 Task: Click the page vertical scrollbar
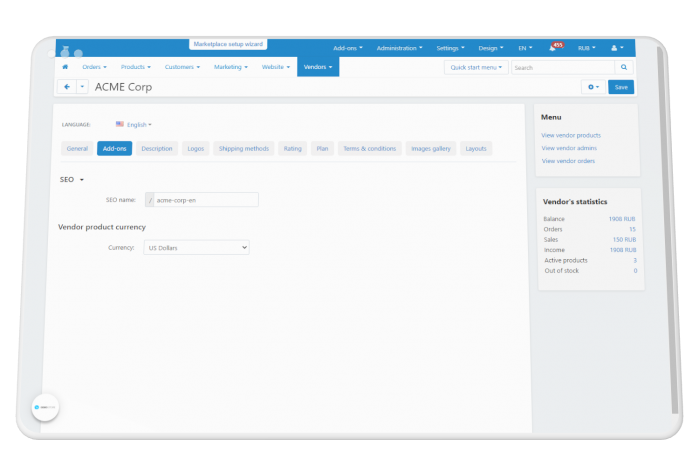pos(668,229)
